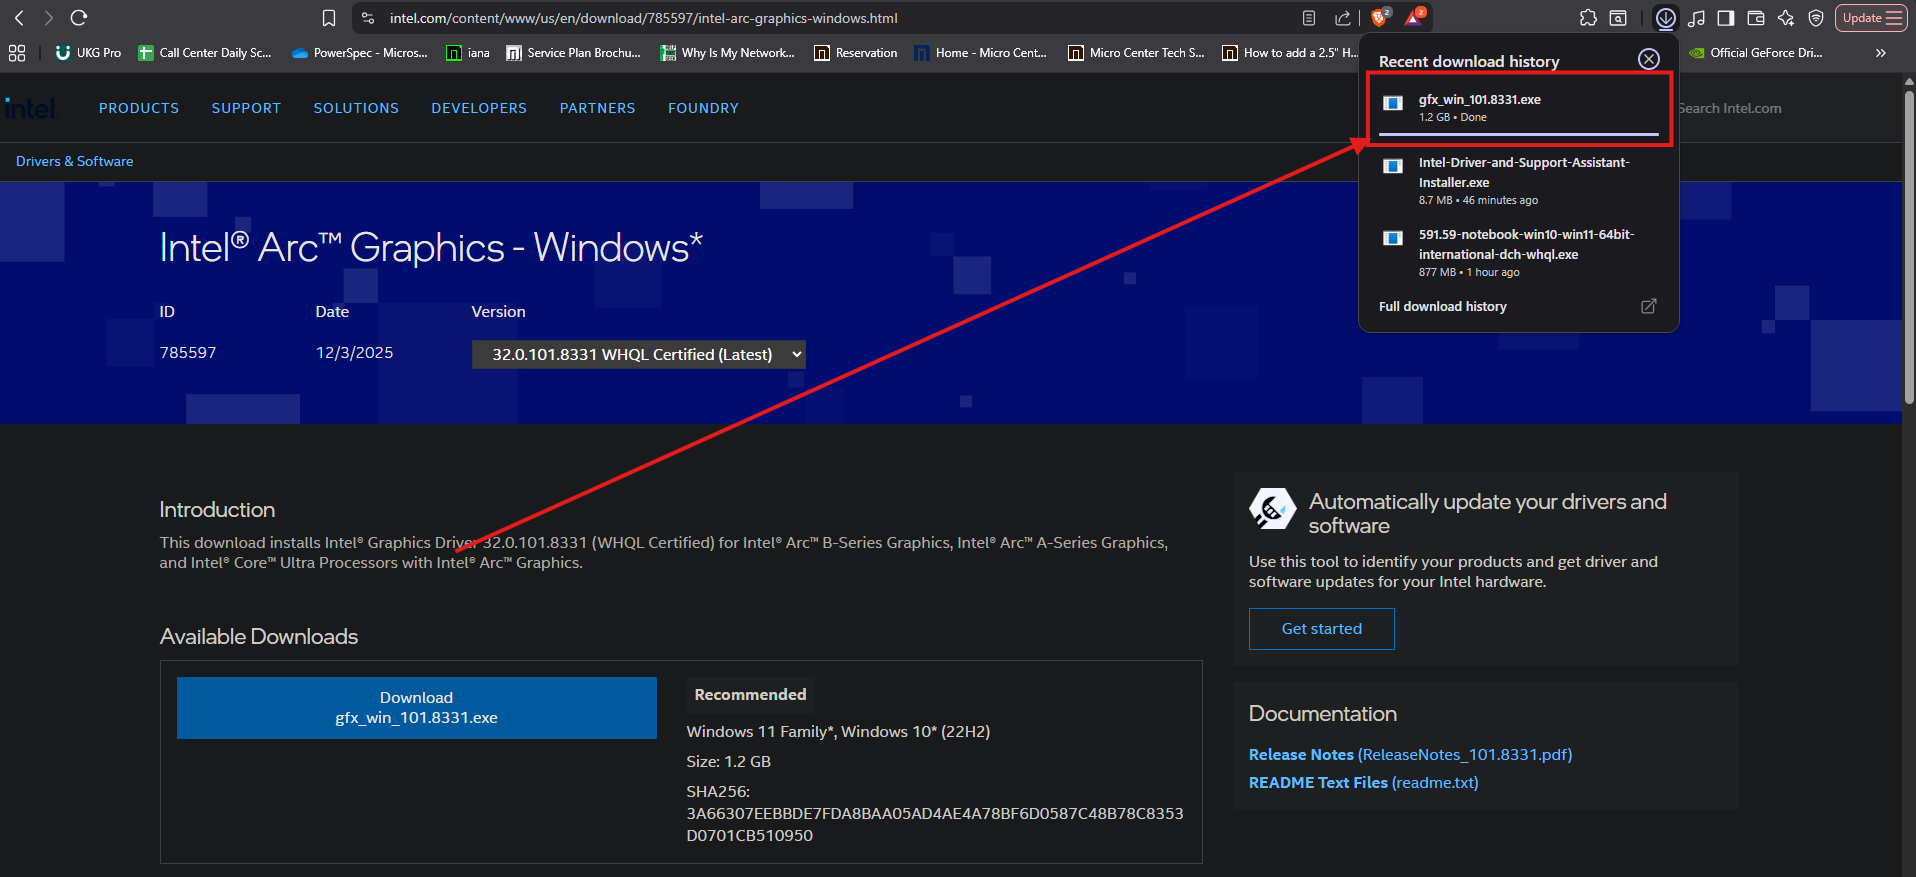1916x877 pixels.
Task: Open the Reservation bookmark
Action: (856, 53)
